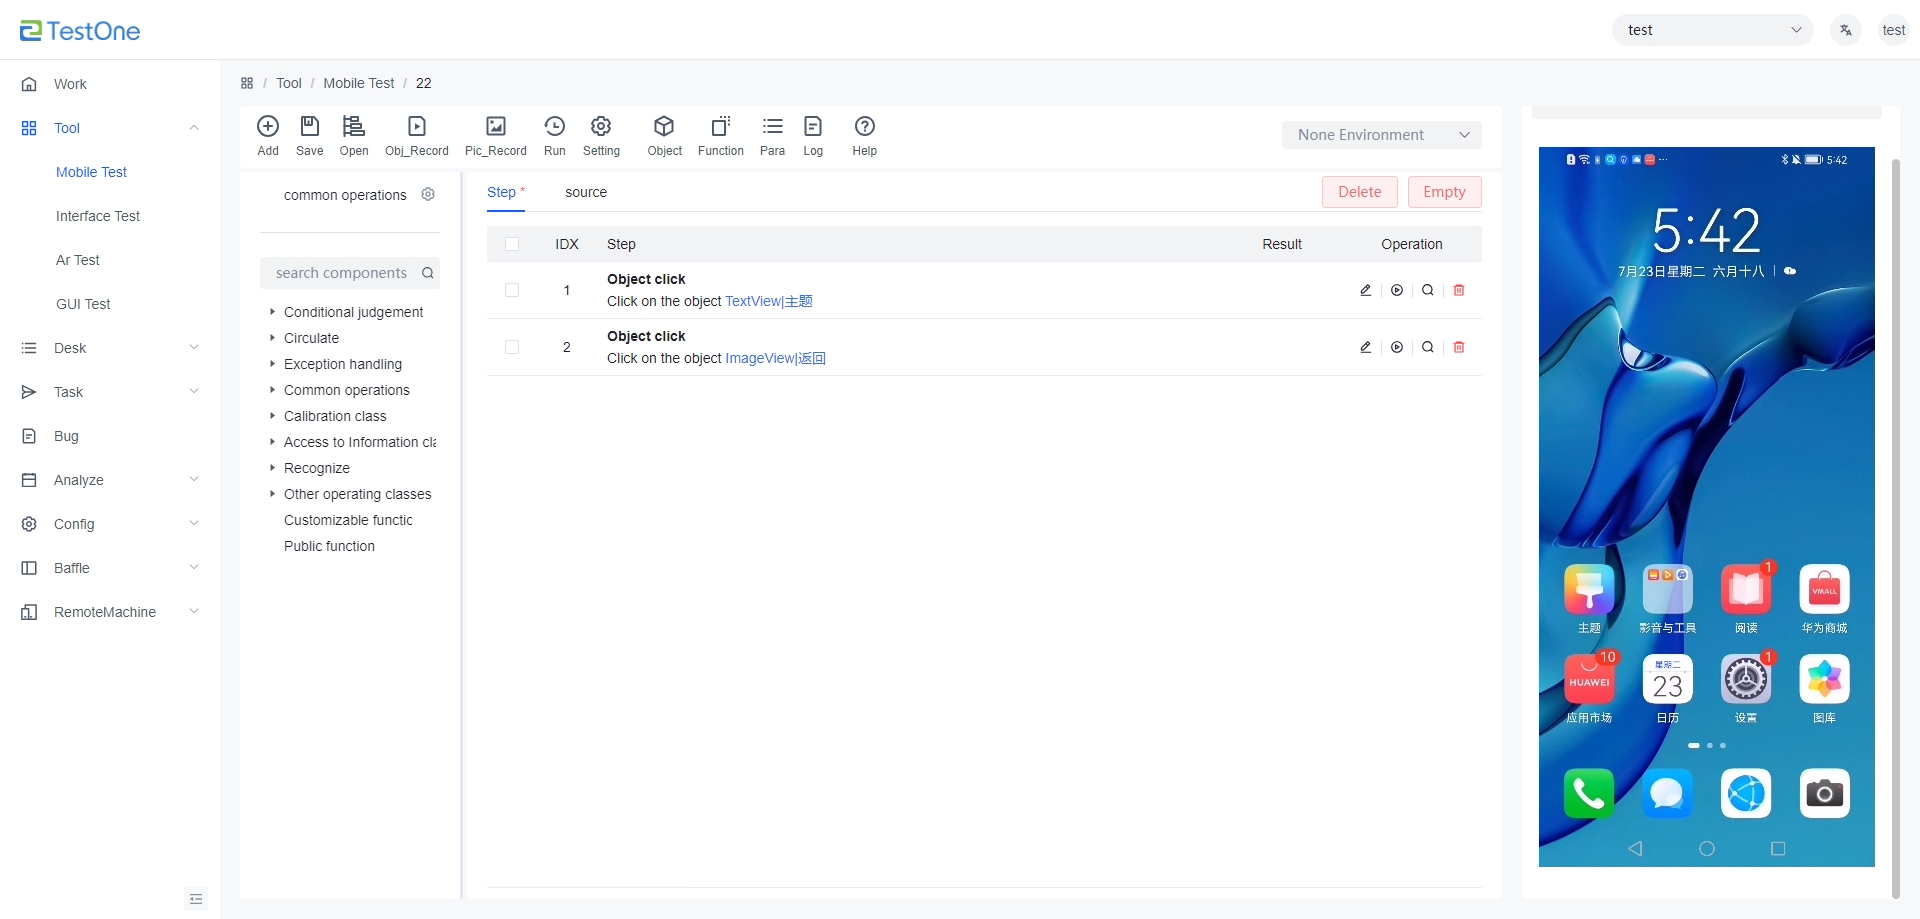Expand the Circulate tree node

[272, 338]
